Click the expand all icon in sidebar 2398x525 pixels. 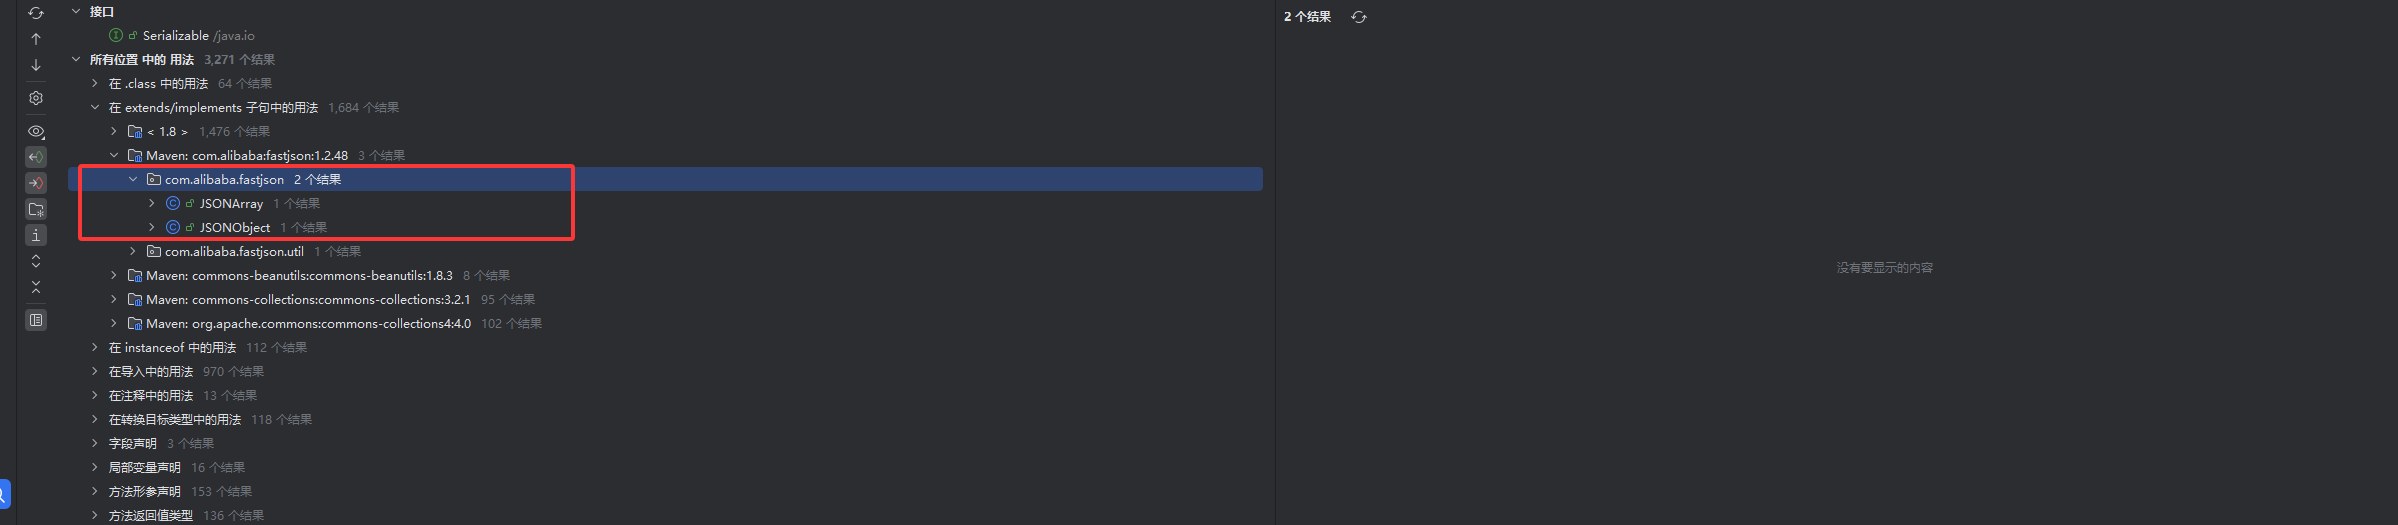click(x=36, y=261)
